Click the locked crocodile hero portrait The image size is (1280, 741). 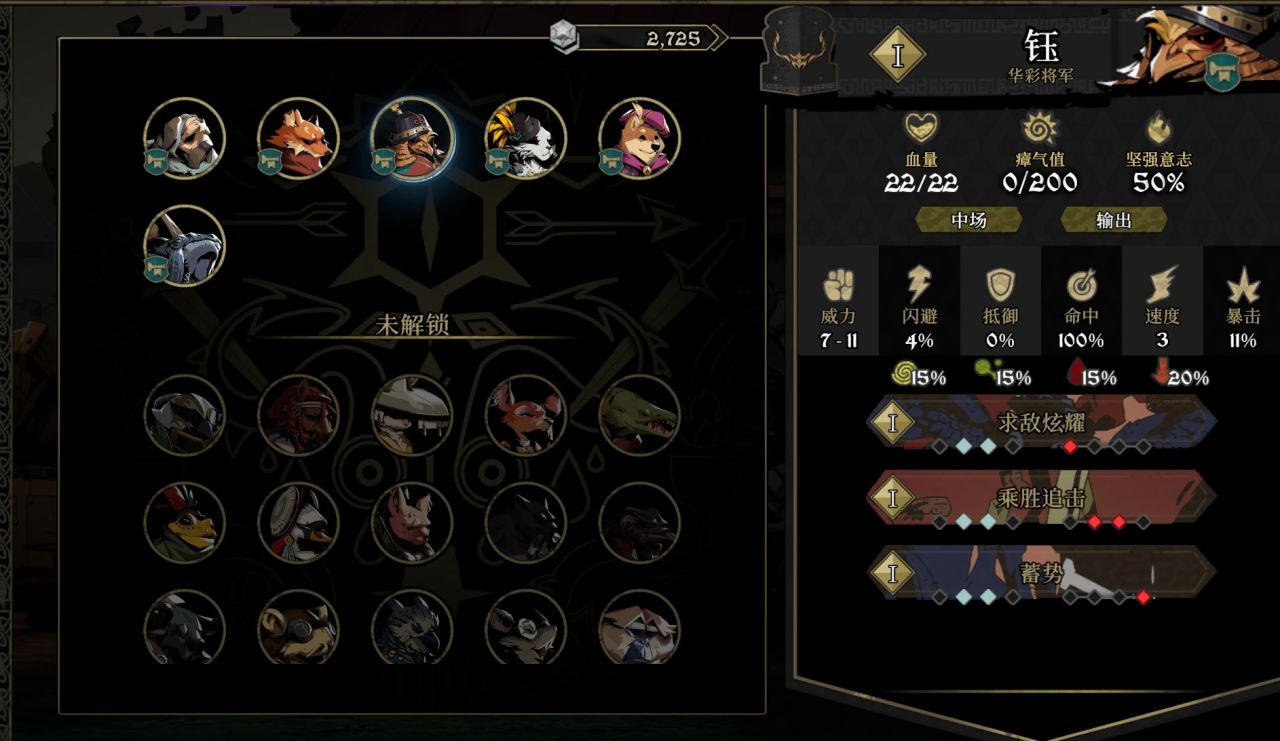tap(640, 415)
